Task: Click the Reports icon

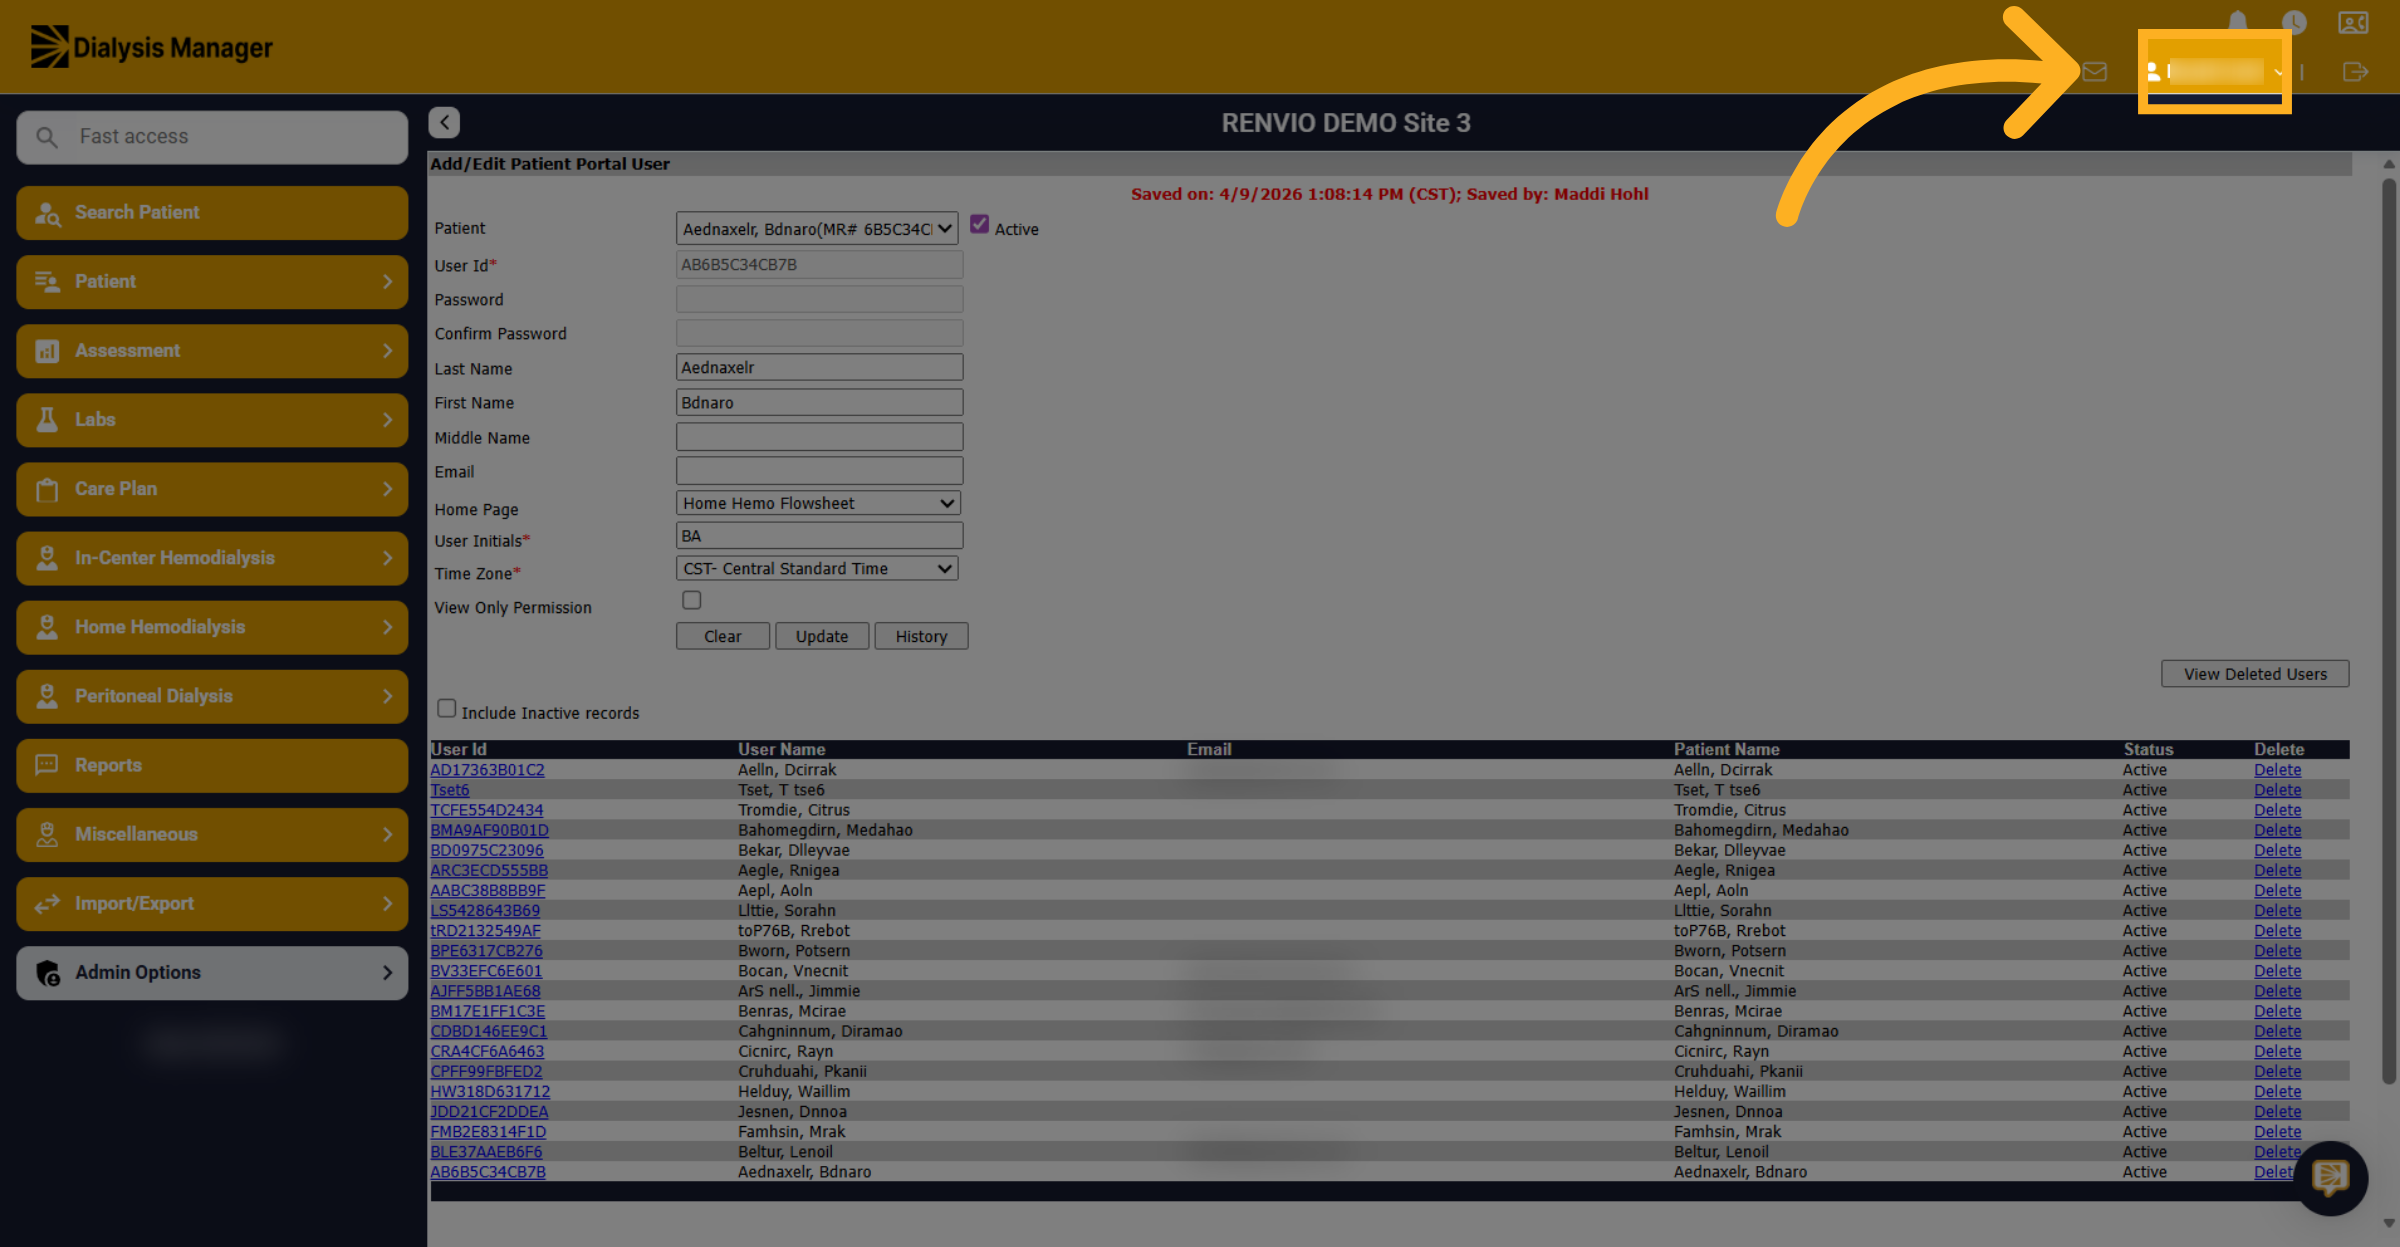Action: click(x=47, y=765)
